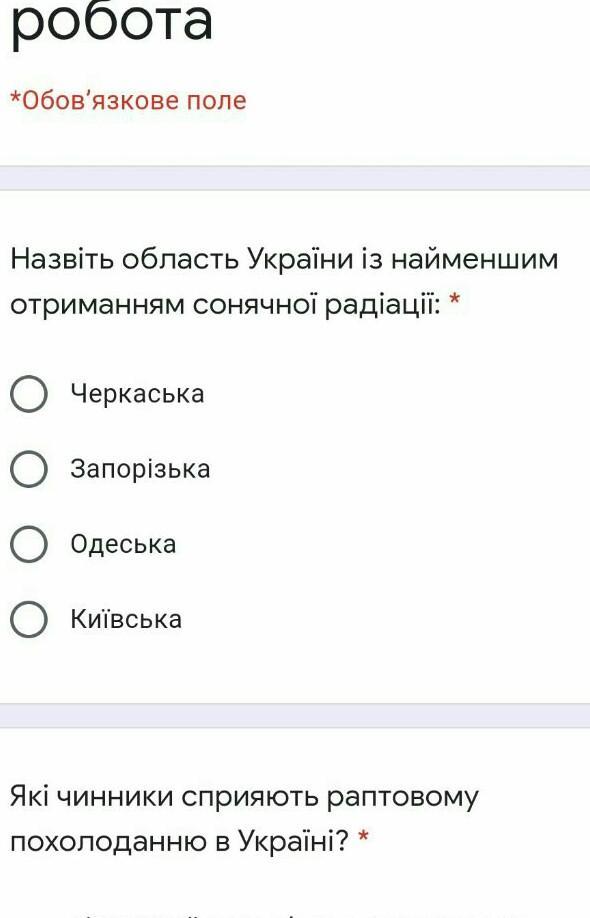Select the Черкаська radio button circle
Image resolution: width=590 pixels, height=918 pixels.
[29, 394]
